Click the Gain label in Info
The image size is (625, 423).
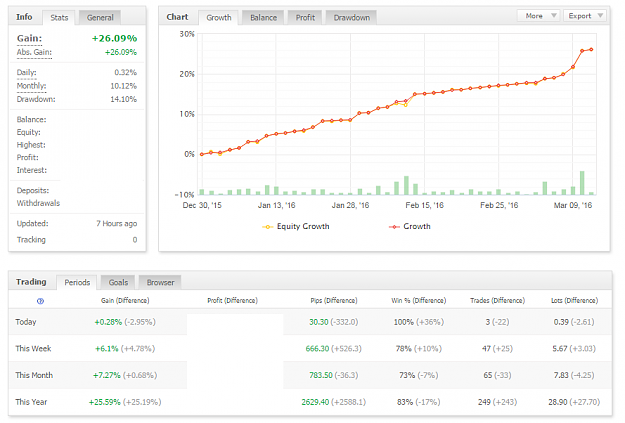click(29, 38)
